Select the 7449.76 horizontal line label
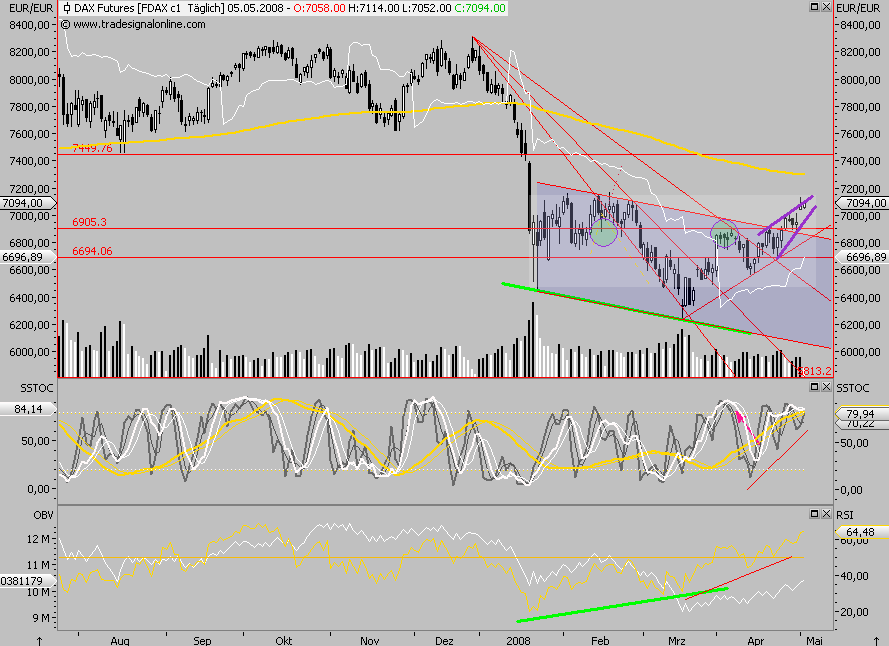The height and width of the screenshot is (646, 889). pos(92,148)
